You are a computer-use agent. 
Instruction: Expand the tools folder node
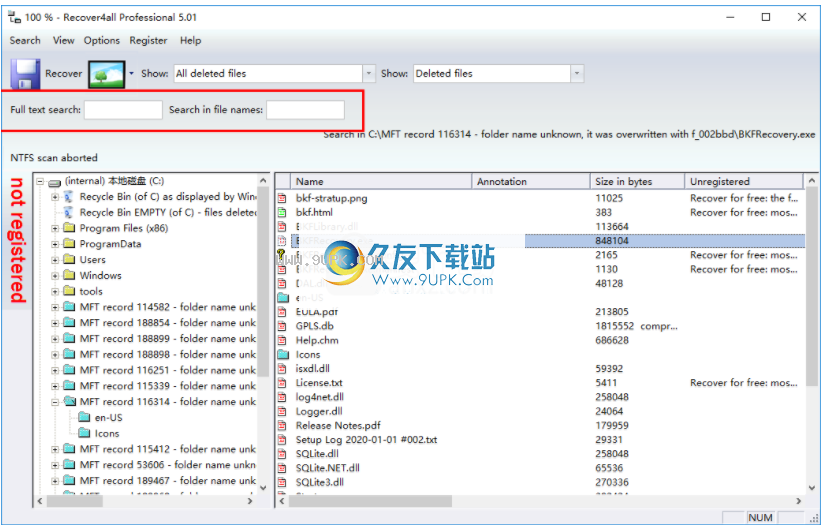pos(55,292)
